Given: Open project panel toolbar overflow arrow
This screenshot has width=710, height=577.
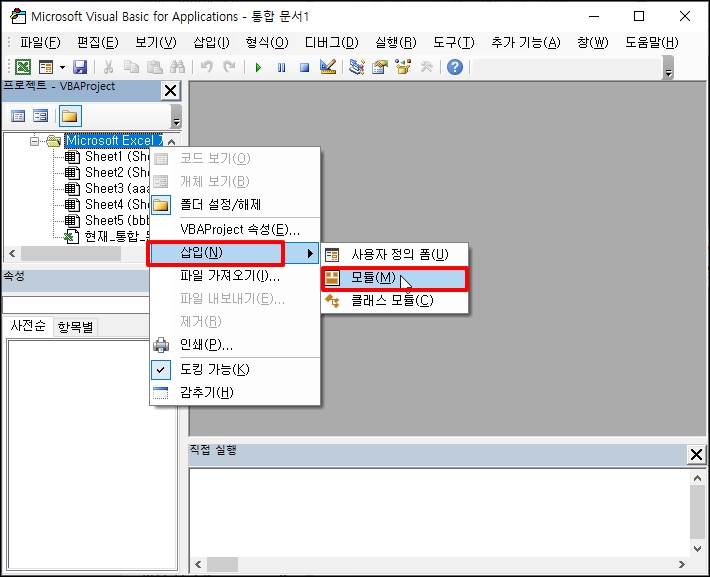Looking at the screenshot, I should tap(176, 117).
